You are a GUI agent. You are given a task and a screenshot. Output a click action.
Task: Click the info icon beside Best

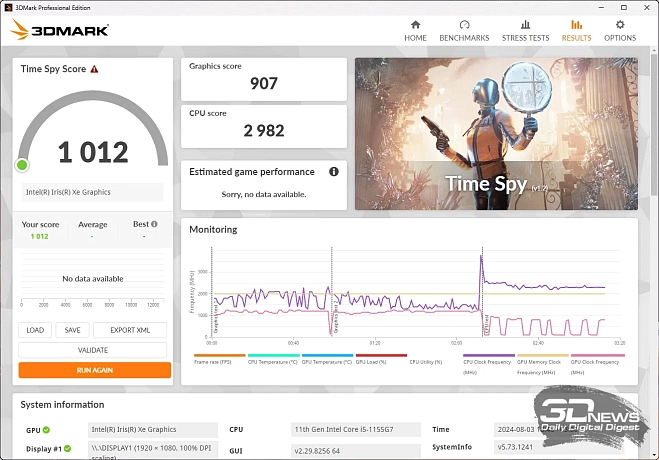[154, 224]
